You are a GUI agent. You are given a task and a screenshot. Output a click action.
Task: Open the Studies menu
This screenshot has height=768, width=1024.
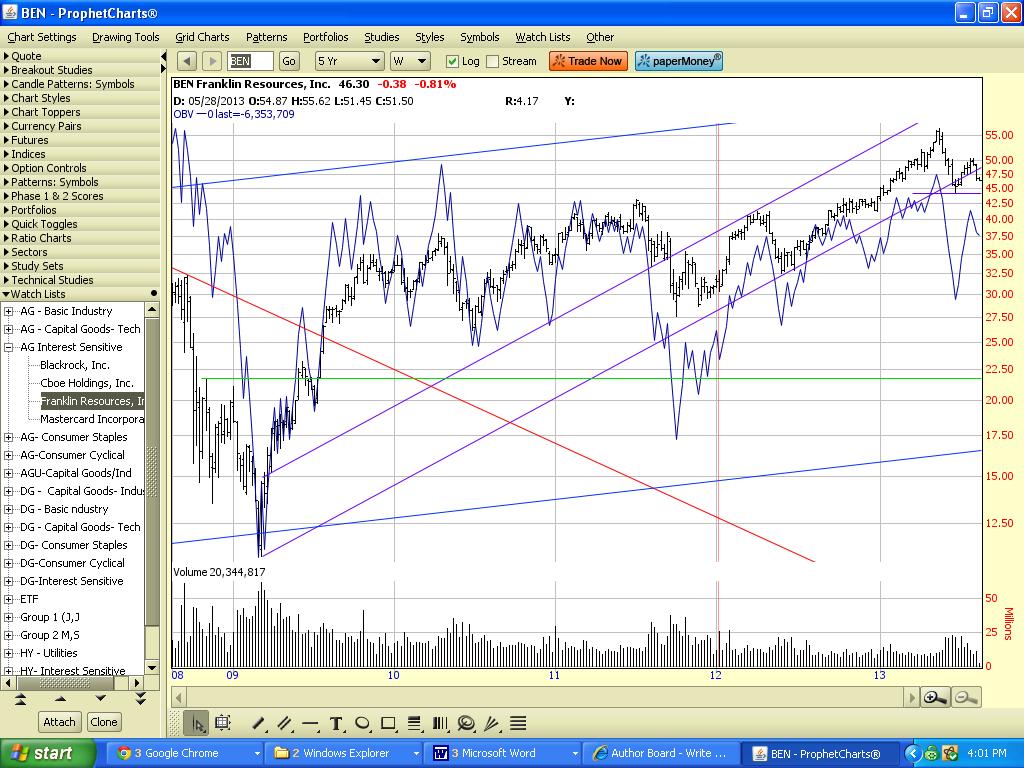point(381,37)
